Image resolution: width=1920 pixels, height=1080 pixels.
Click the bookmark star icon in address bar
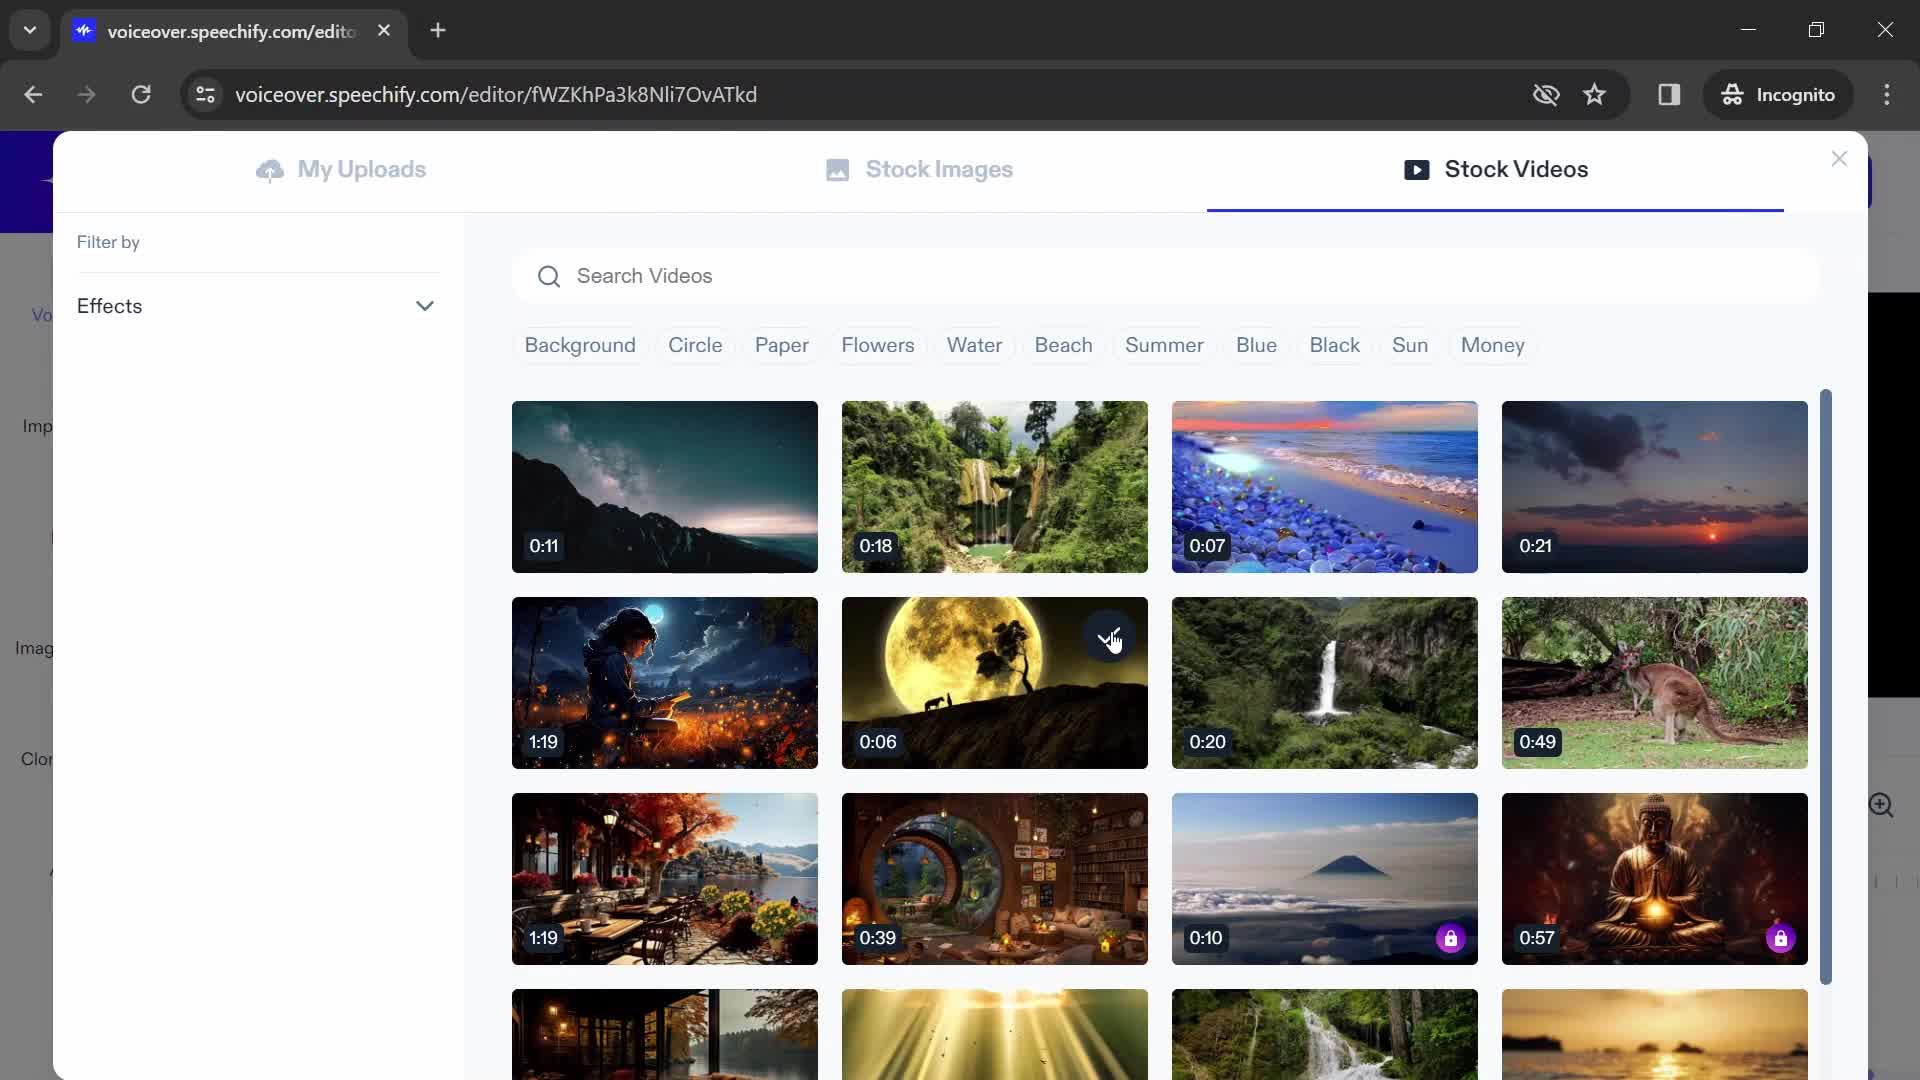(x=1596, y=94)
